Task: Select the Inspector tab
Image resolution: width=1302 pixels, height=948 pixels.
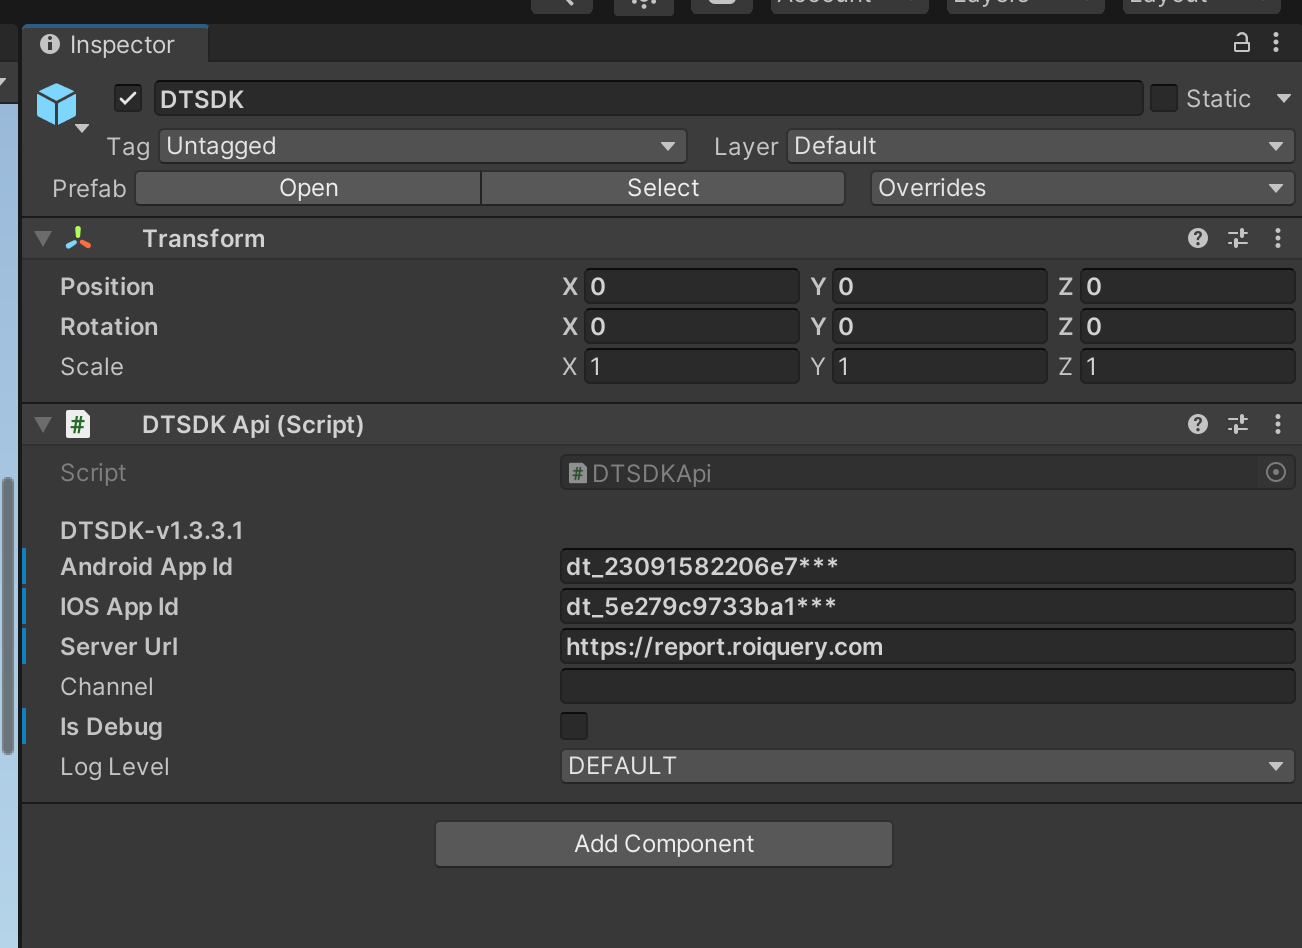Action: [115, 44]
